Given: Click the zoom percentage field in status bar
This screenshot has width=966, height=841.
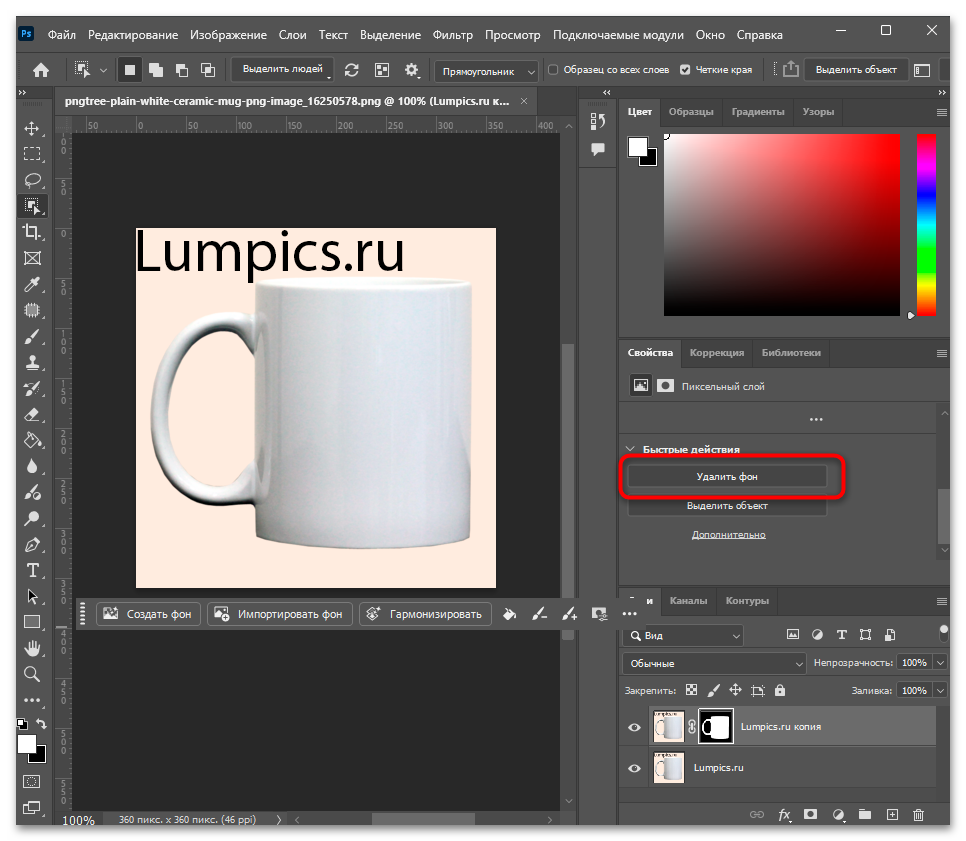Looking at the screenshot, I should pos(78,820).
